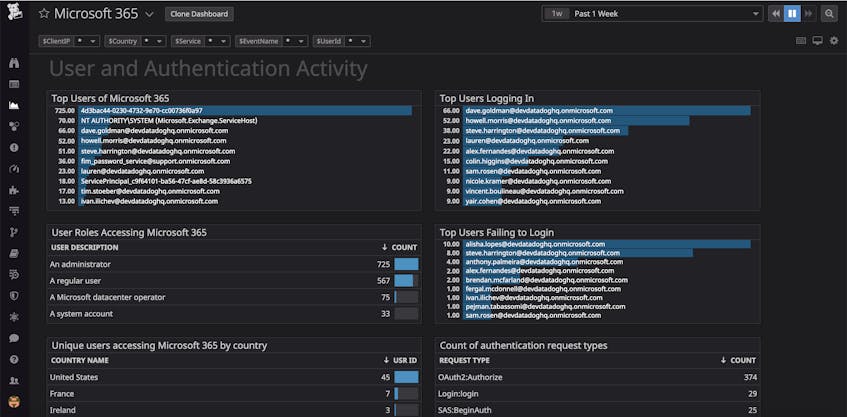Select the OAuth2:Authorize row

(x=597, y=377)
